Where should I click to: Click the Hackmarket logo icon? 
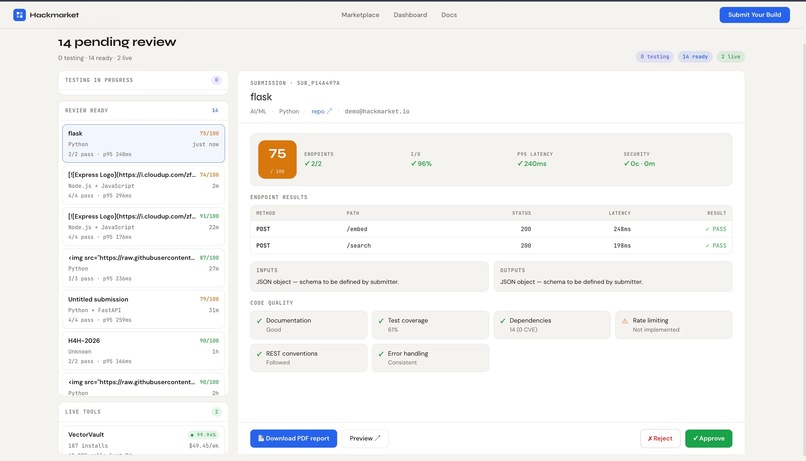coord(20,15)
